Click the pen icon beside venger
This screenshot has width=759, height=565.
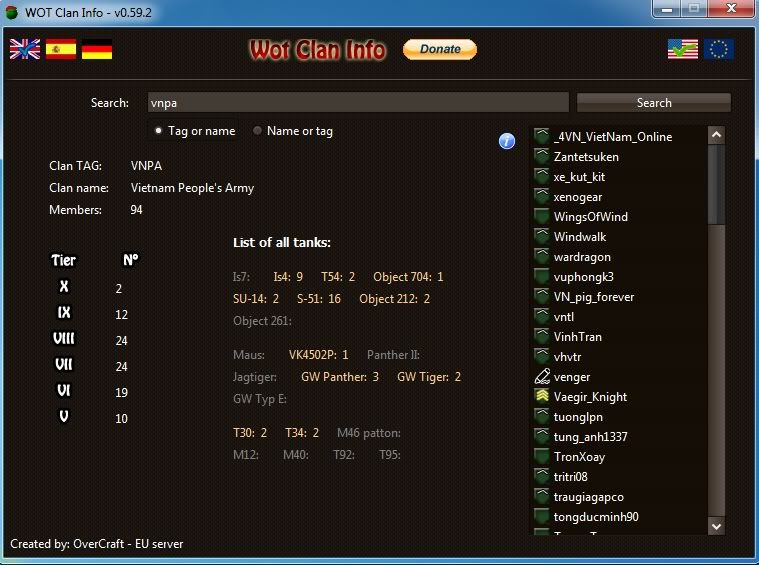(542, 376)
